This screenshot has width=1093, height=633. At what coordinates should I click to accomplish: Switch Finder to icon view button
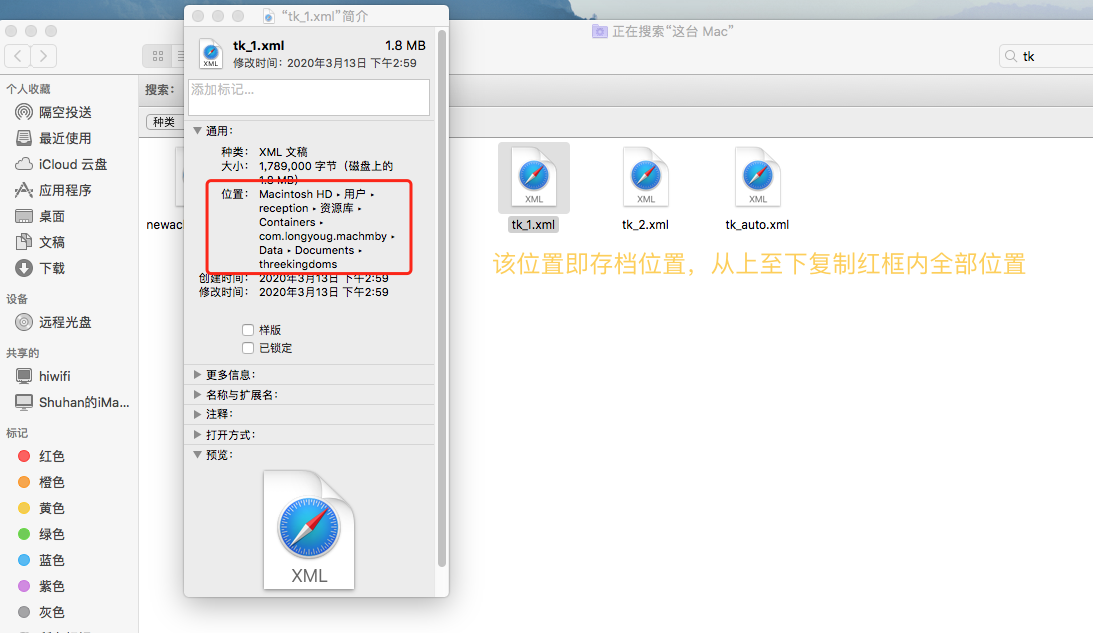point(158,56)
